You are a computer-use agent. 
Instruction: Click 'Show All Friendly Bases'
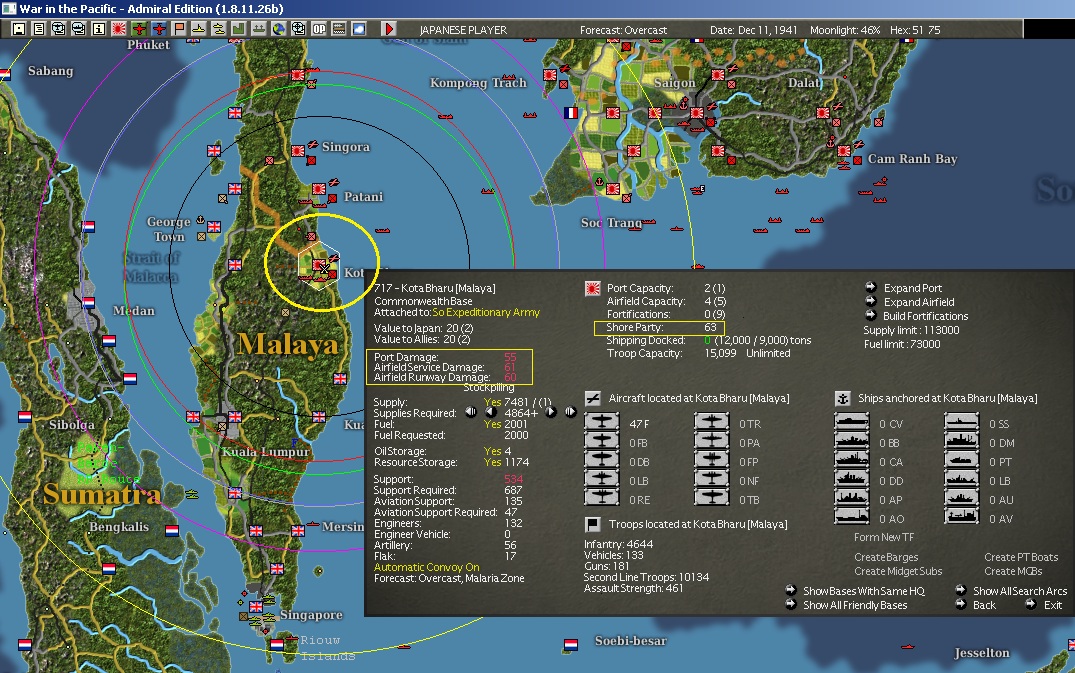pos(855,605)
